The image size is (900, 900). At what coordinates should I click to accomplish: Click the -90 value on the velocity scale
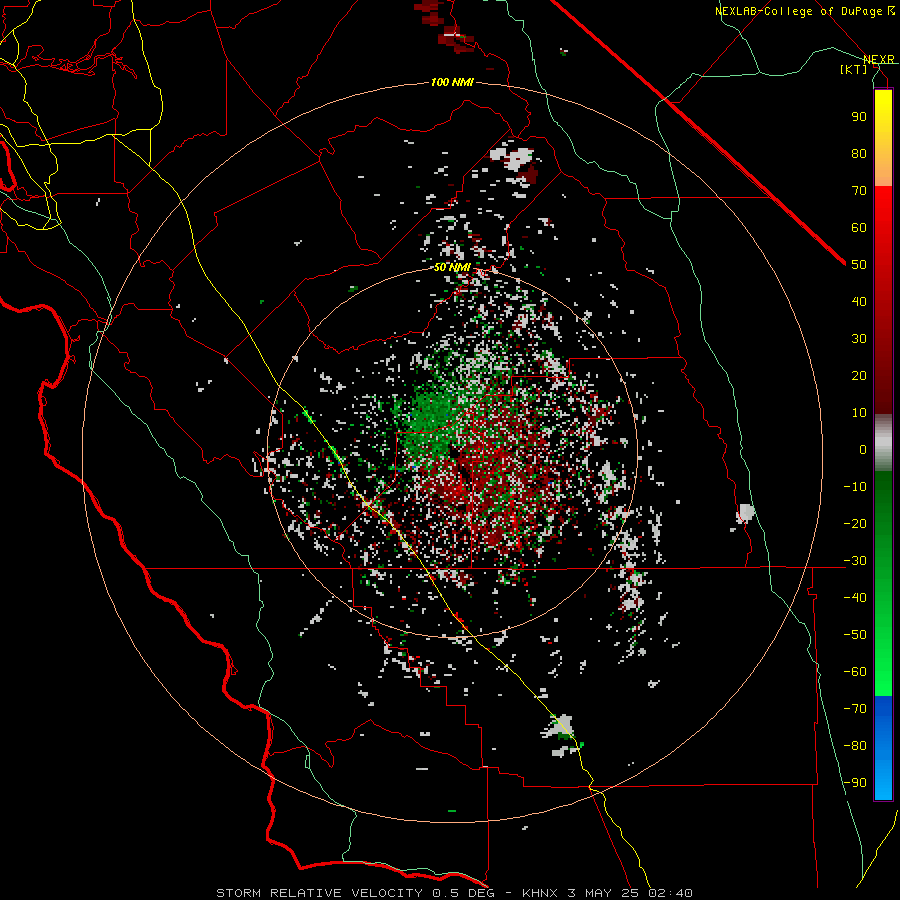coord(855,782)
